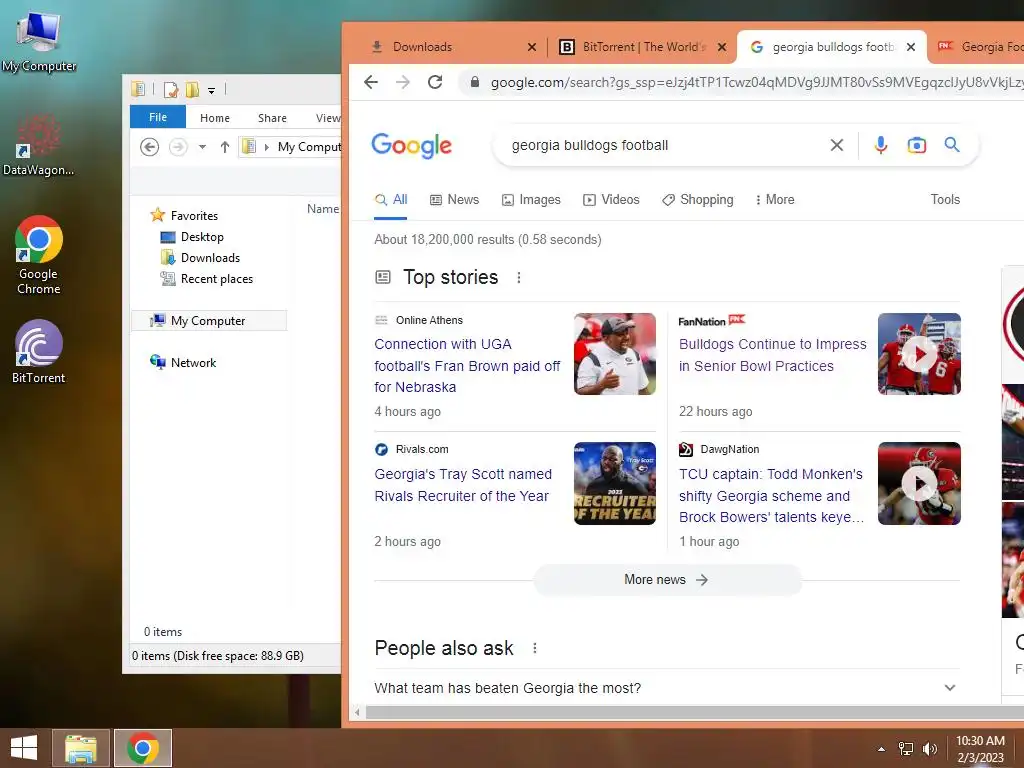Clear the search query with X
Viewport: 1024px width, 768px height.
click(837, 145)
